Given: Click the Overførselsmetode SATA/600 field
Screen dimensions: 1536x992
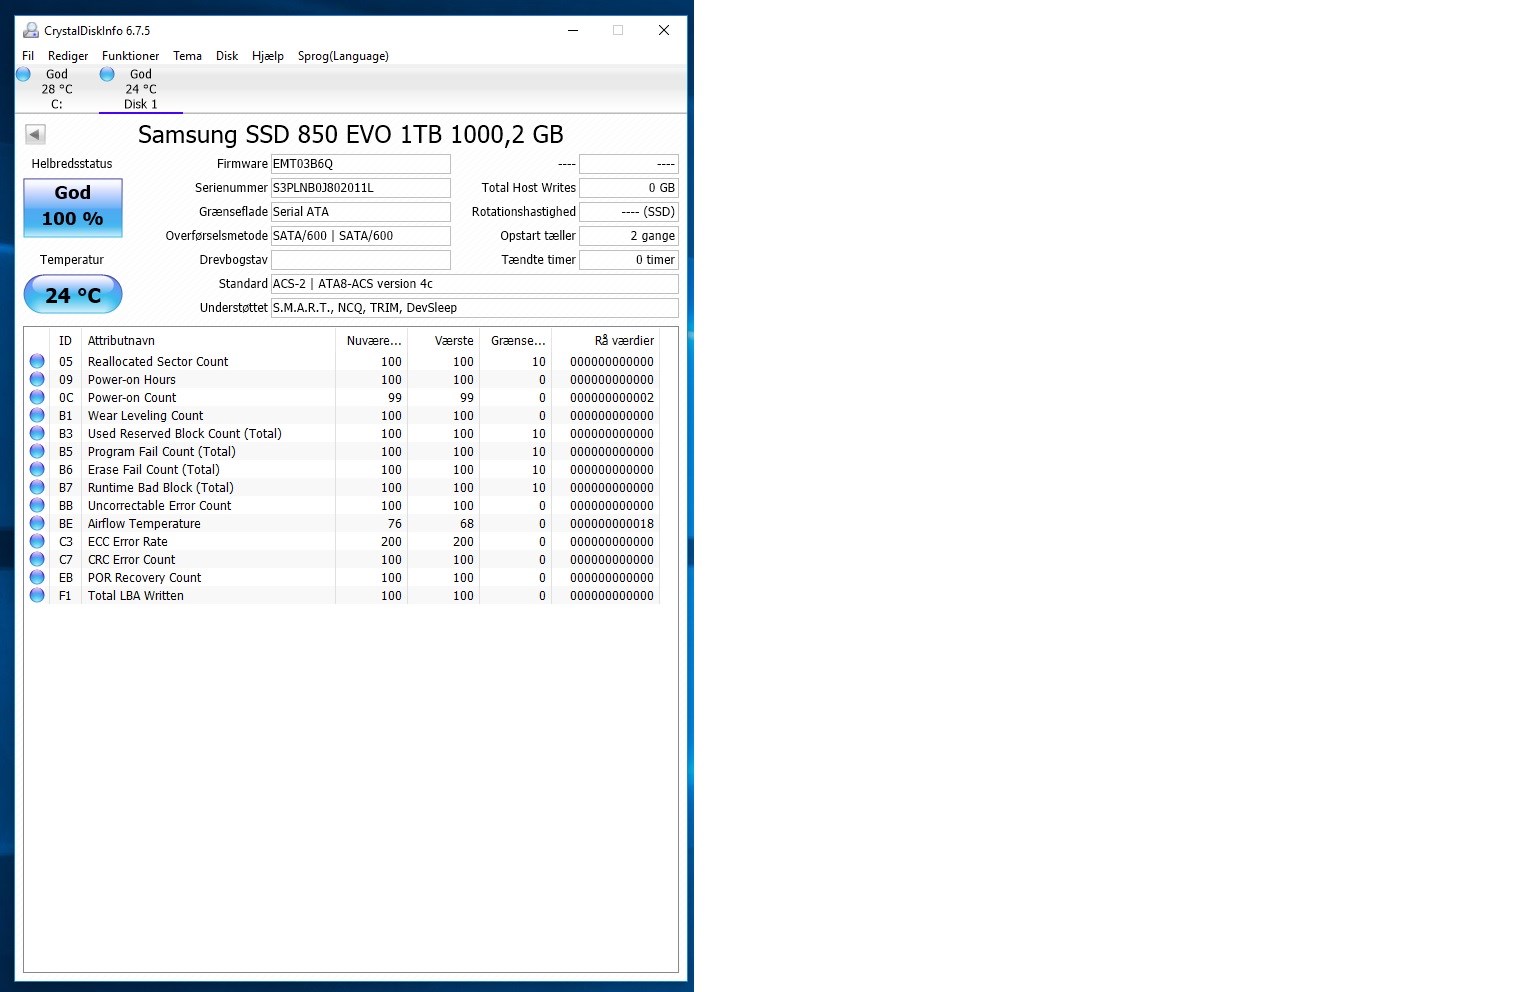Looking at the screenshot, I should pos(361,236).
